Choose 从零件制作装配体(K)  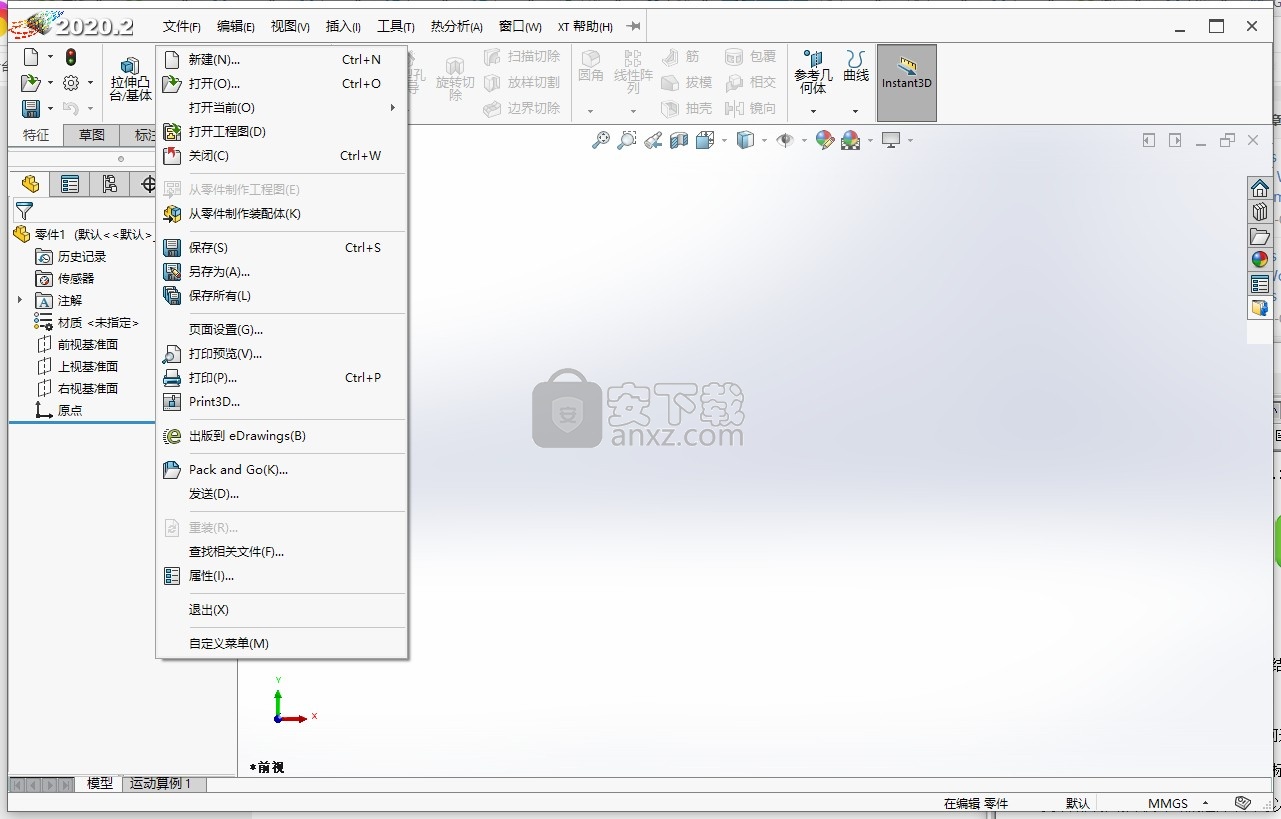click(x=281, y=214)
